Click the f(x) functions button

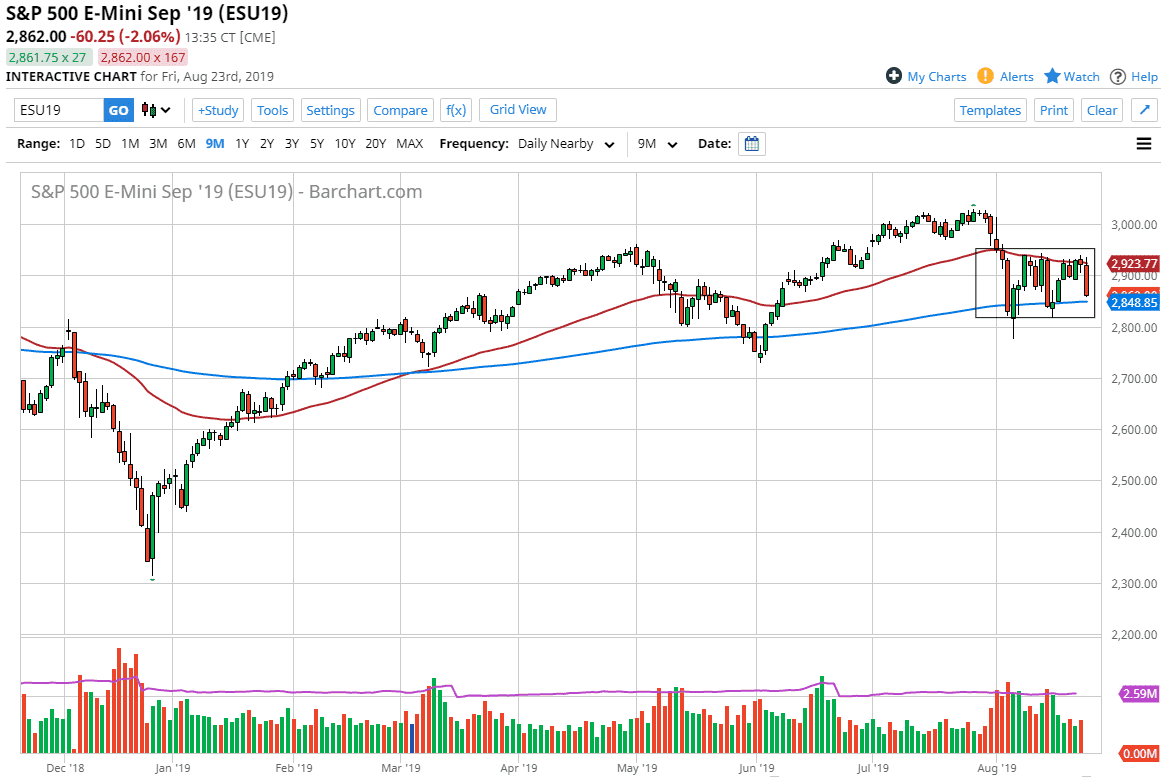point(456,110)
